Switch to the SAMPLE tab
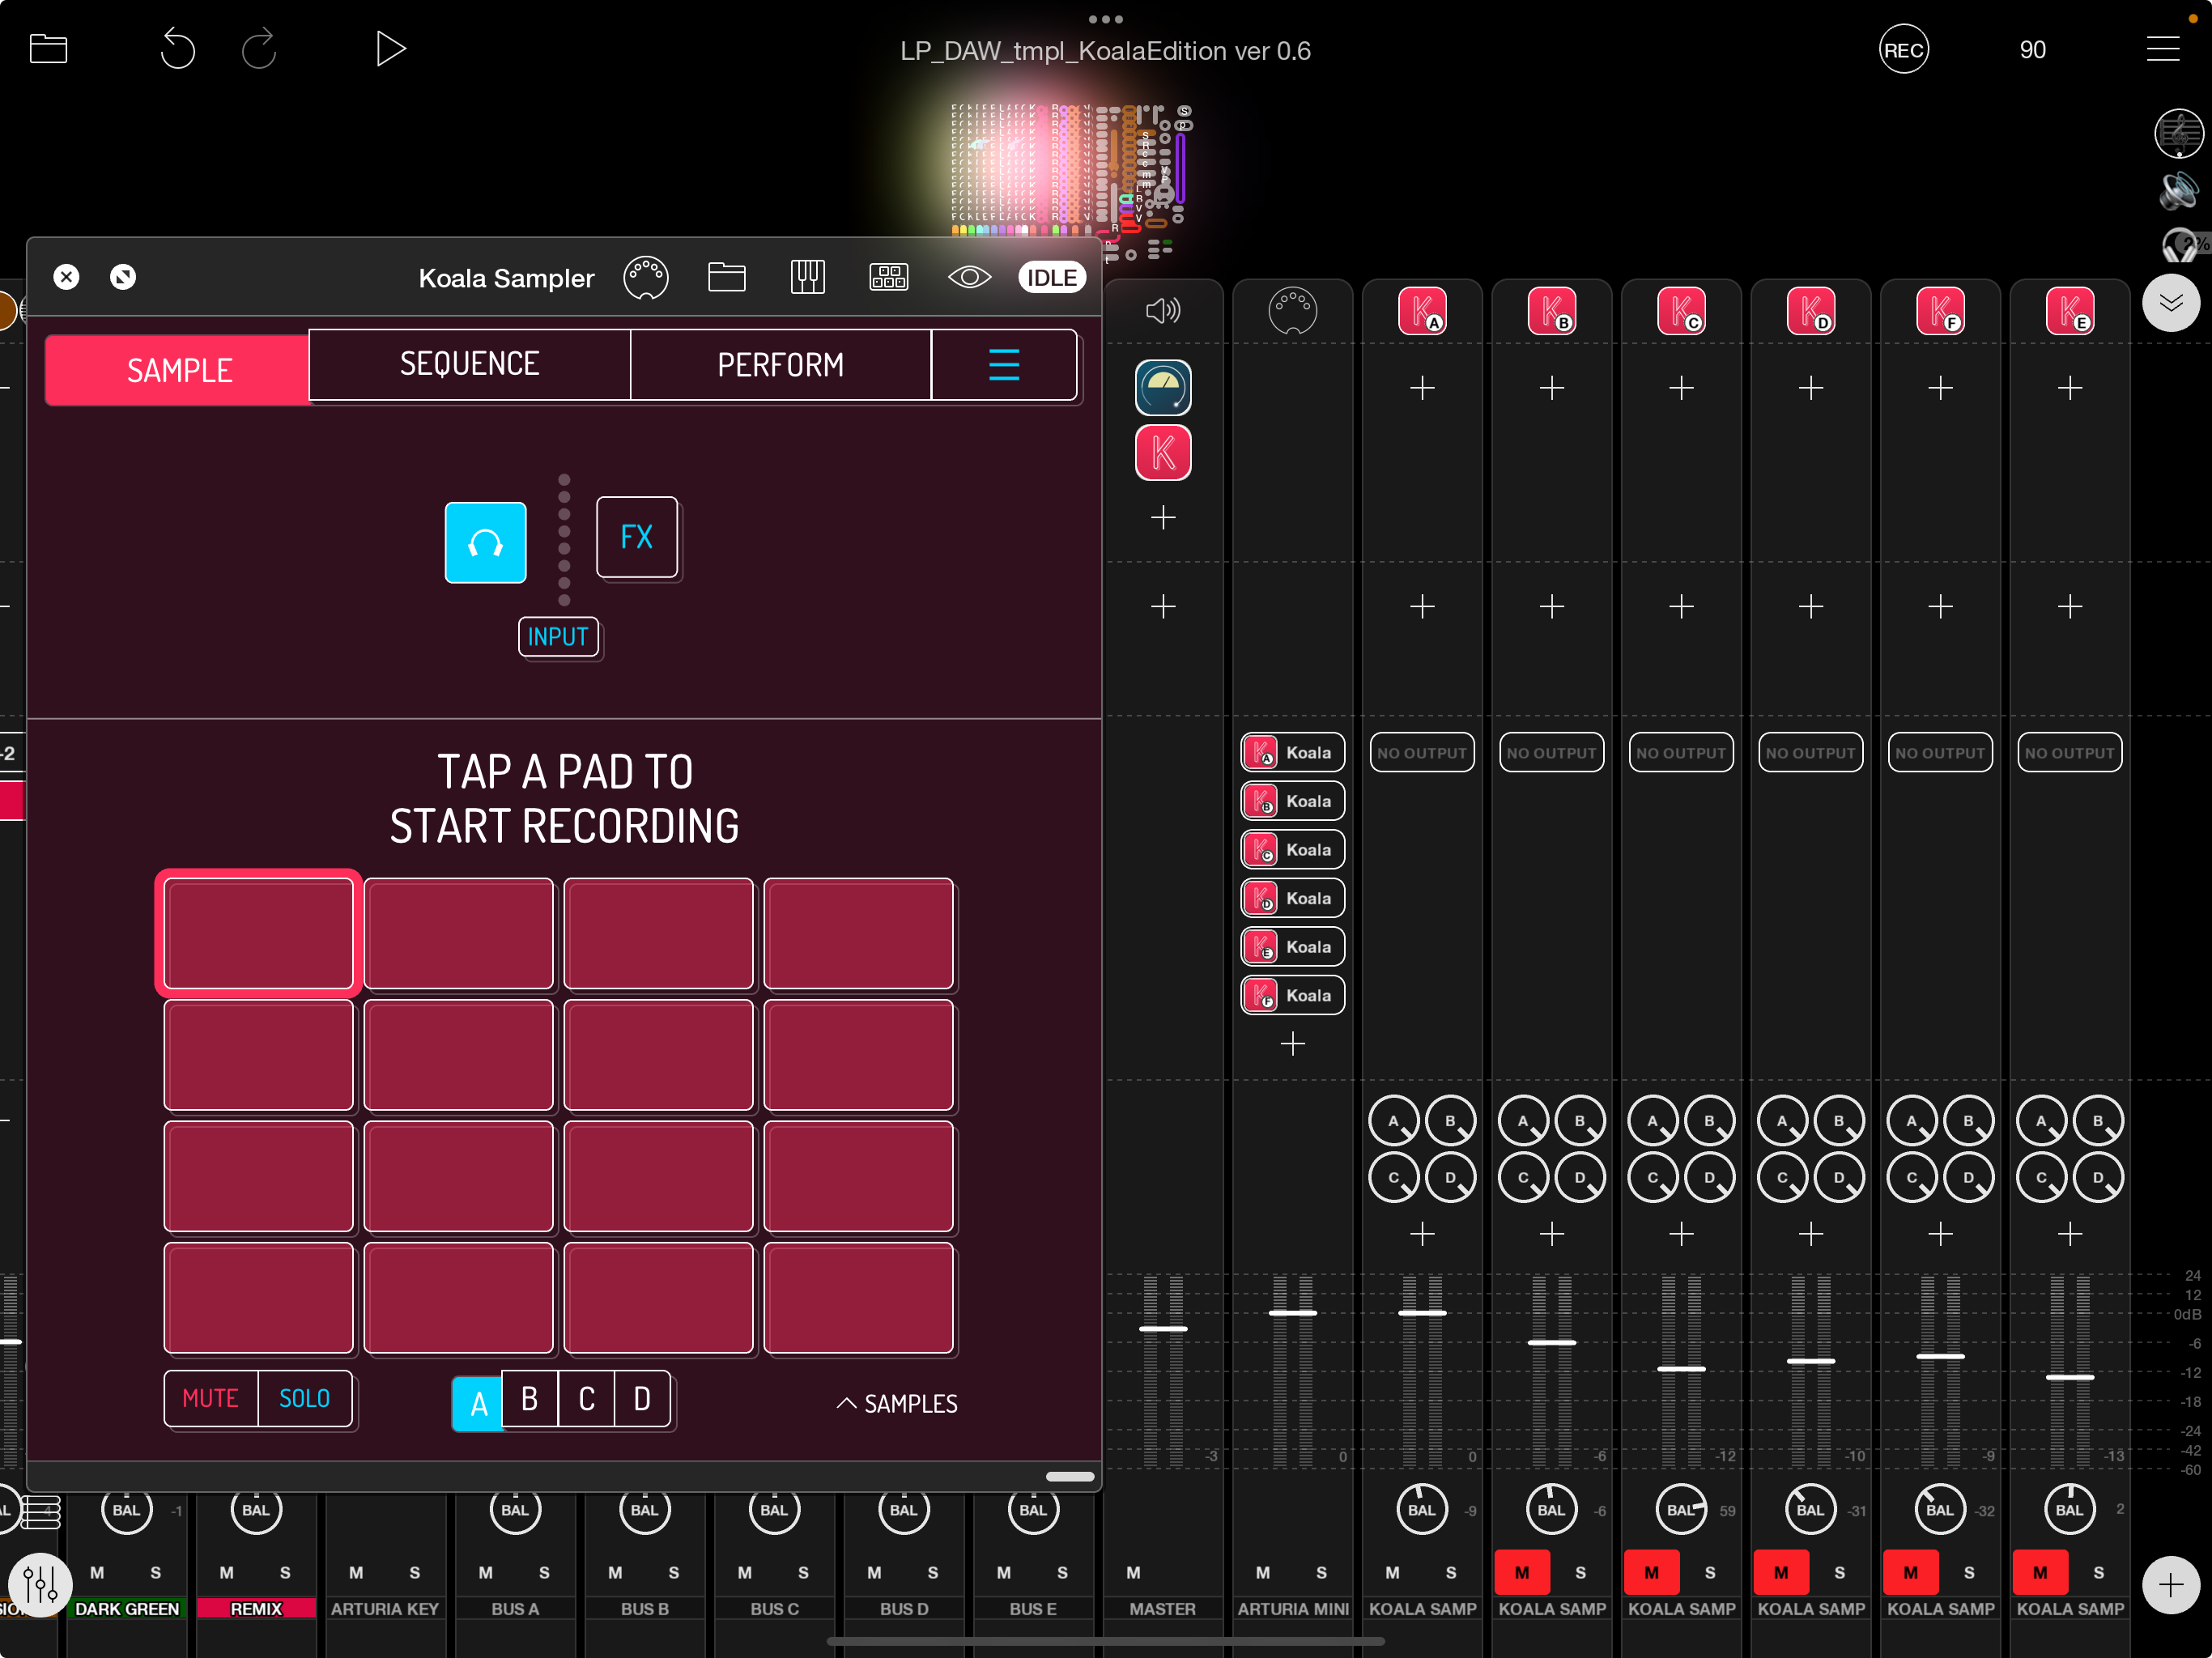This screenshot has width=2212, height=1658. tap(178, 370)
